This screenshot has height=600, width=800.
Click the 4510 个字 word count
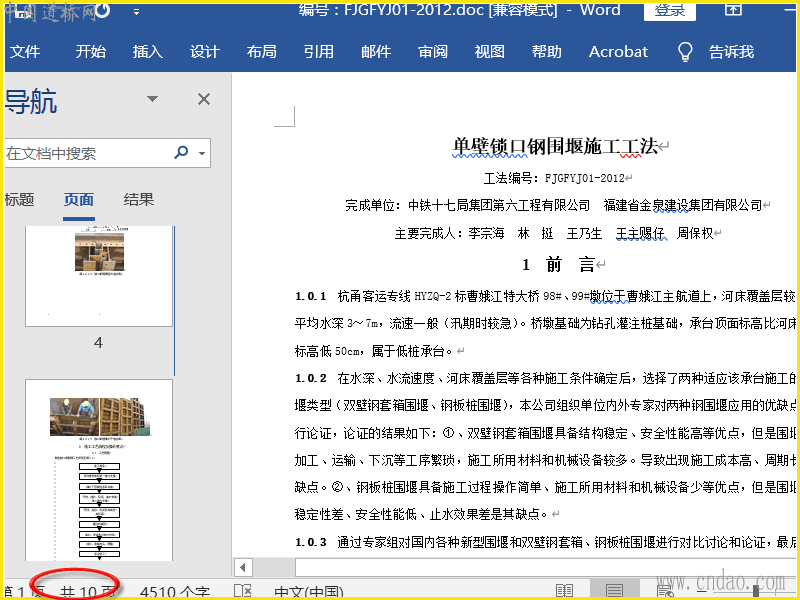click(175, 591)
